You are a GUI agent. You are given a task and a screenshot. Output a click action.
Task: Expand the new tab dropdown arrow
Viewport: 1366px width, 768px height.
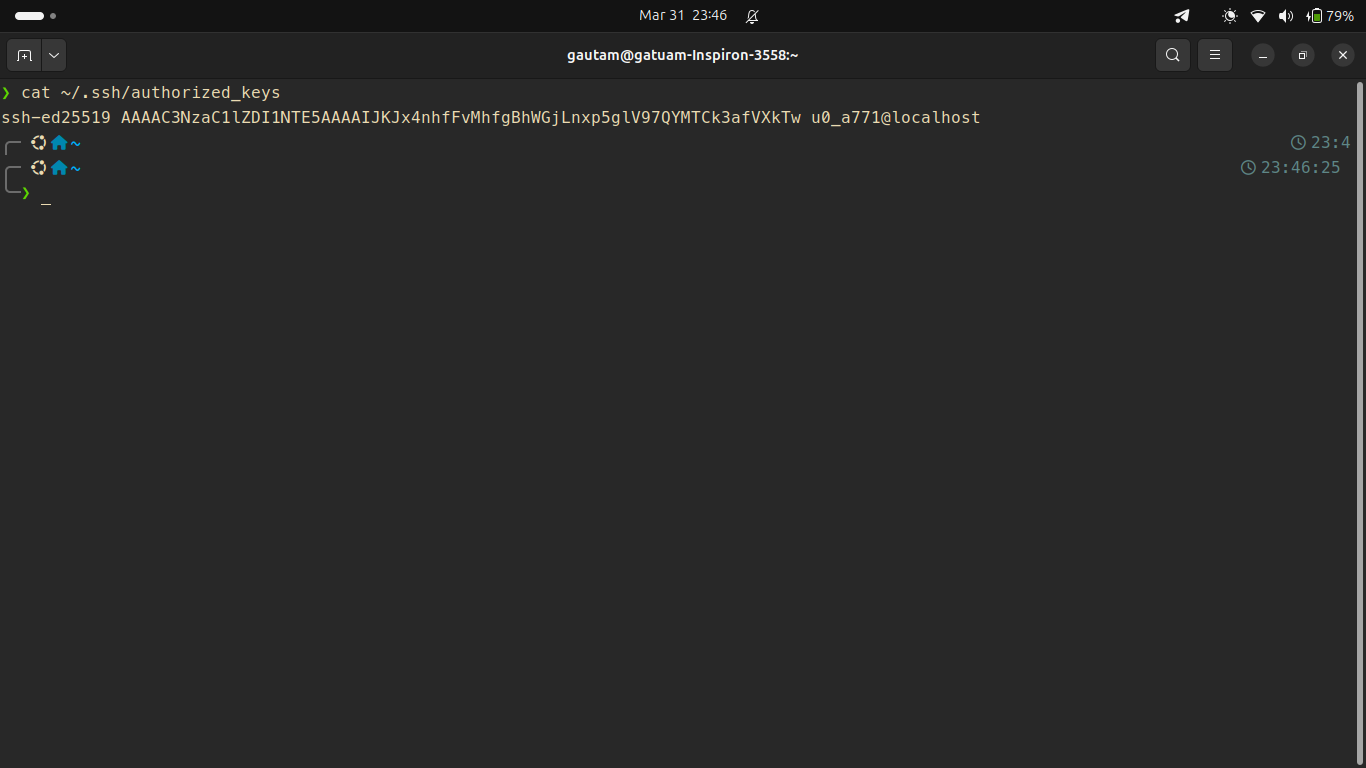coord(54,55)
